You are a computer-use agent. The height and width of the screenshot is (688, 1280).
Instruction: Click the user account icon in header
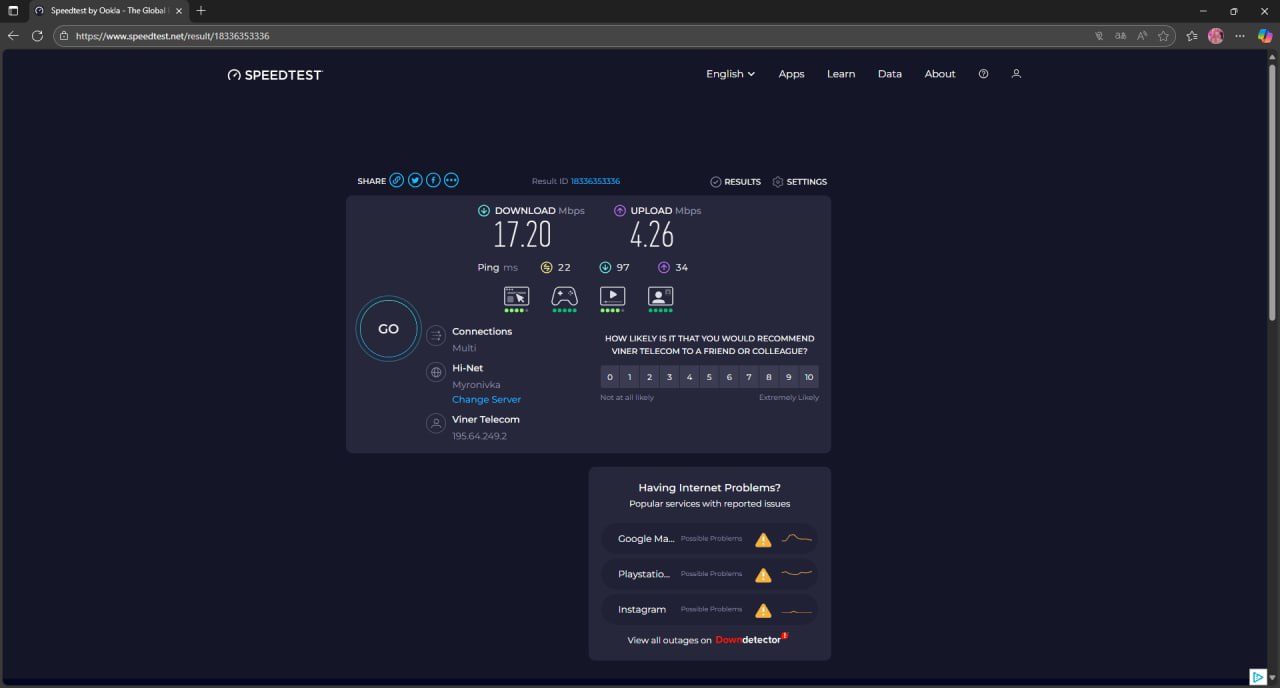click(1016, 74)
